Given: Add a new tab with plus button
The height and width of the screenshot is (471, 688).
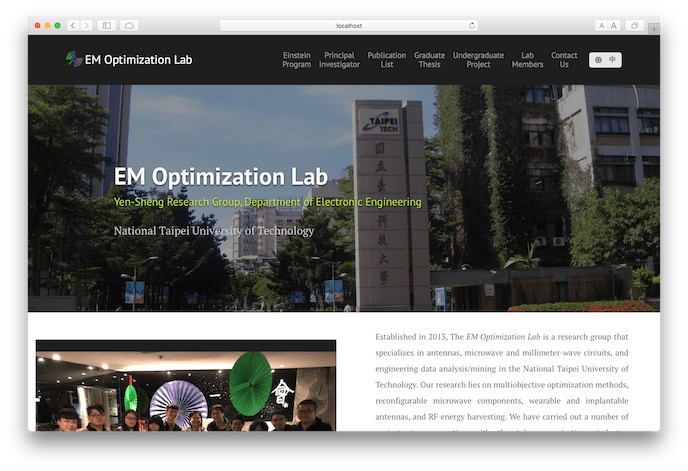Looking at the screenshot, I should (654, 29).
